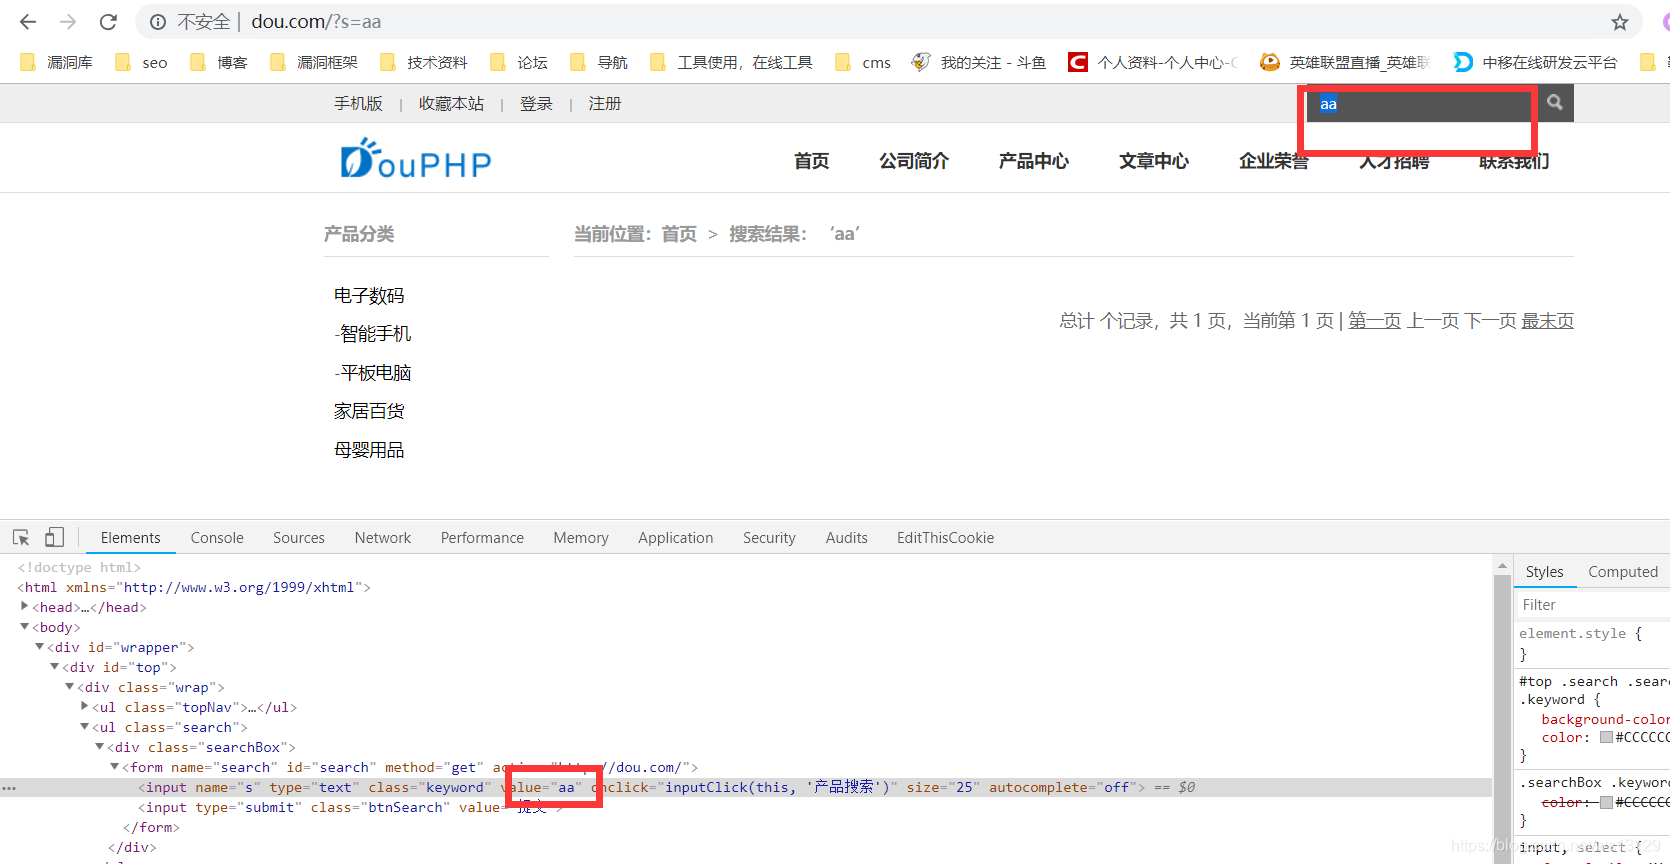Image resolution: width=1670 pixels, height=864 pixels.
Task: Open the 漏洞库 bookmark folder
Action: click(57, 62)
